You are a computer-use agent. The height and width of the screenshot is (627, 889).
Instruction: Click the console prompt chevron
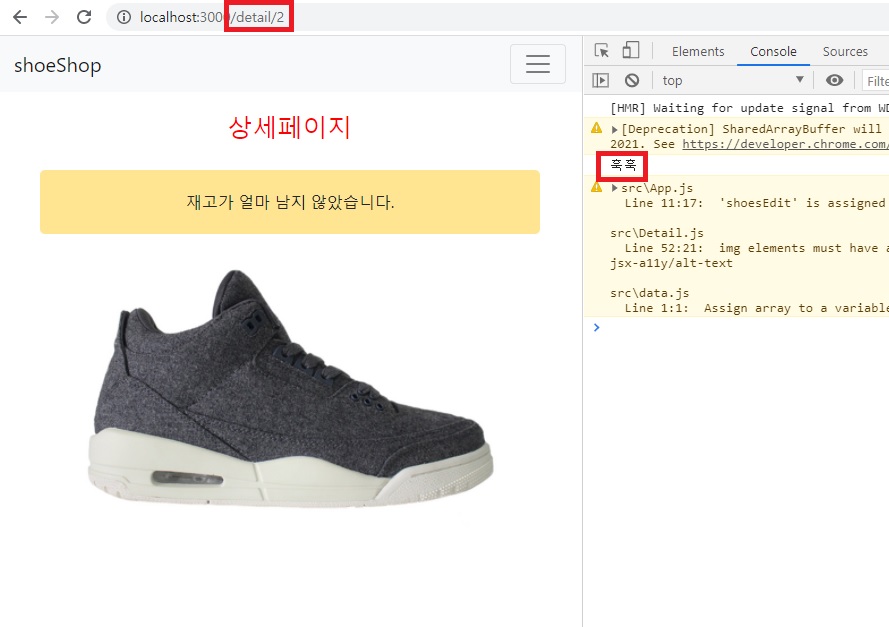(x=596, y=327)
